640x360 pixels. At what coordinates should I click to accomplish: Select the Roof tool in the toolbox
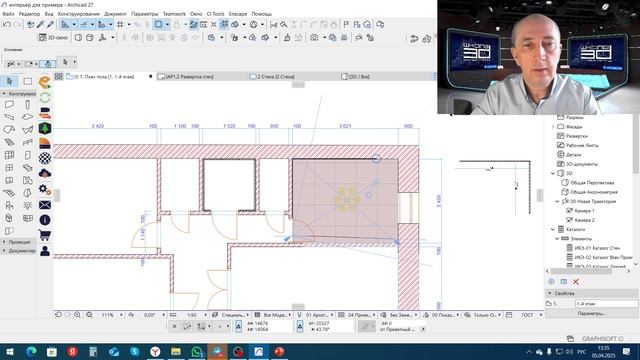(x=9, y=130)
